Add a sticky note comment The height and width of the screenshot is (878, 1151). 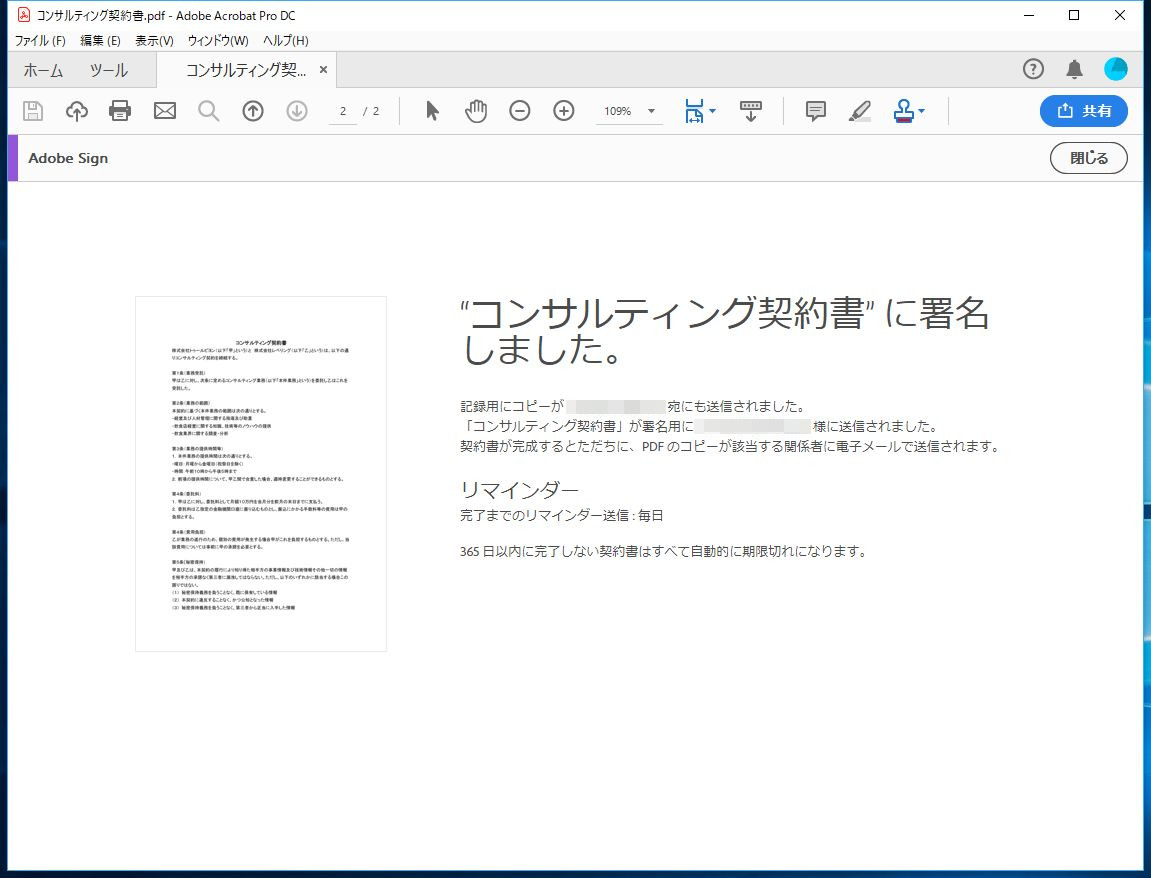tap(816, 111)
